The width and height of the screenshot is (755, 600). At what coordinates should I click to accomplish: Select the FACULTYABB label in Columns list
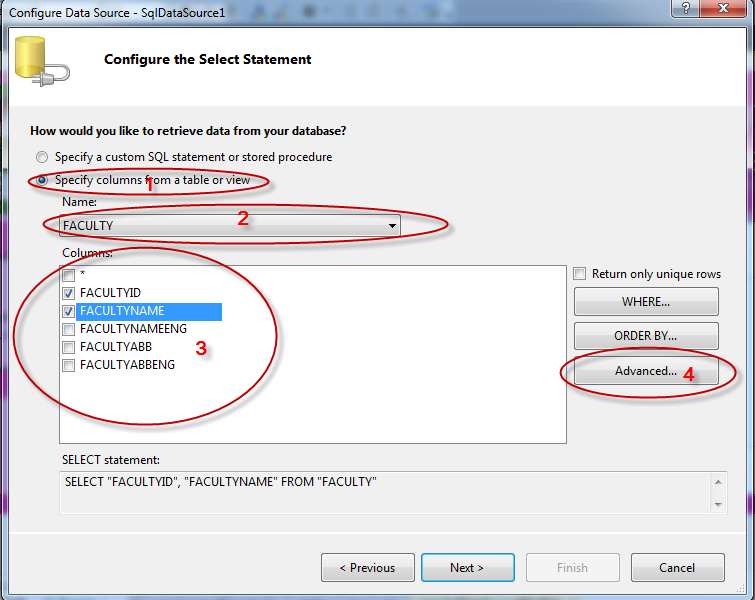(116, 347)
